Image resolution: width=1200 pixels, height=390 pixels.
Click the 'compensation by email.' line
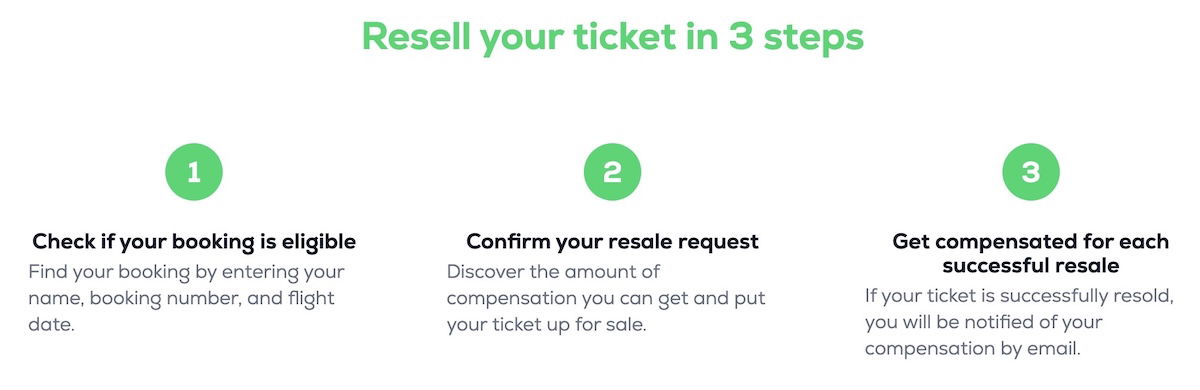coord(974,348)
